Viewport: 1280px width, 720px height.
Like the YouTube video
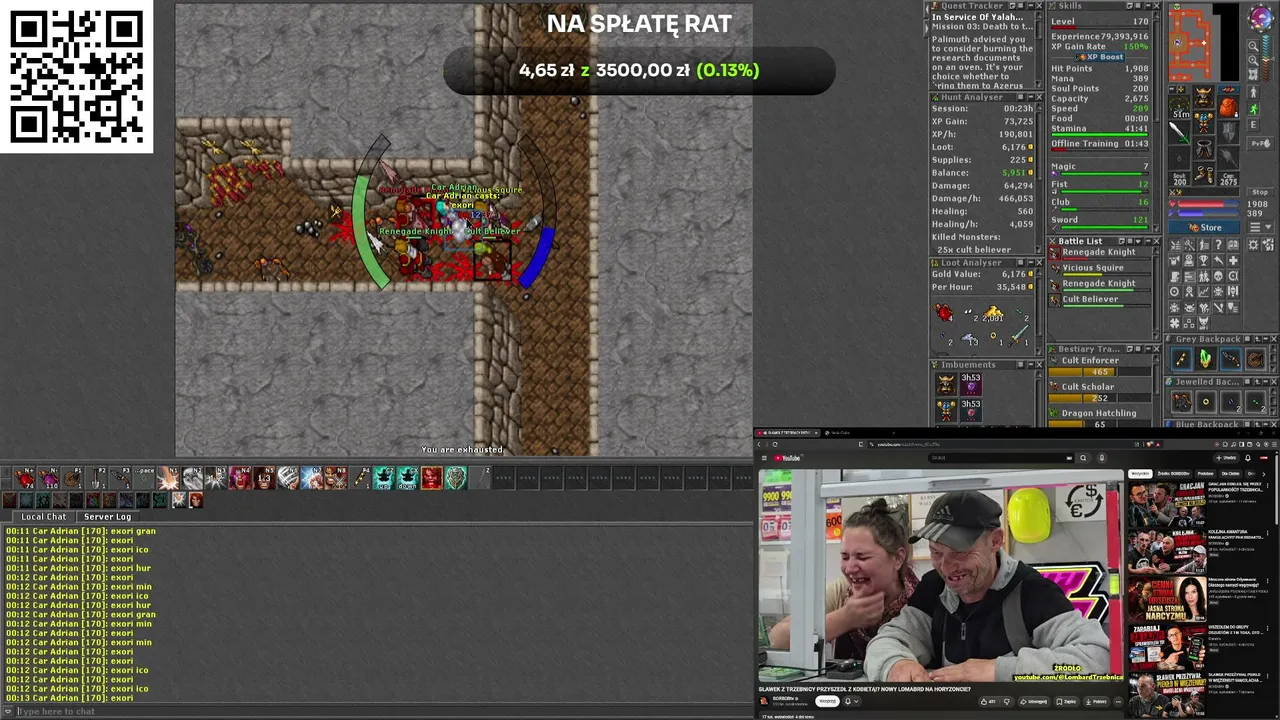987,701
